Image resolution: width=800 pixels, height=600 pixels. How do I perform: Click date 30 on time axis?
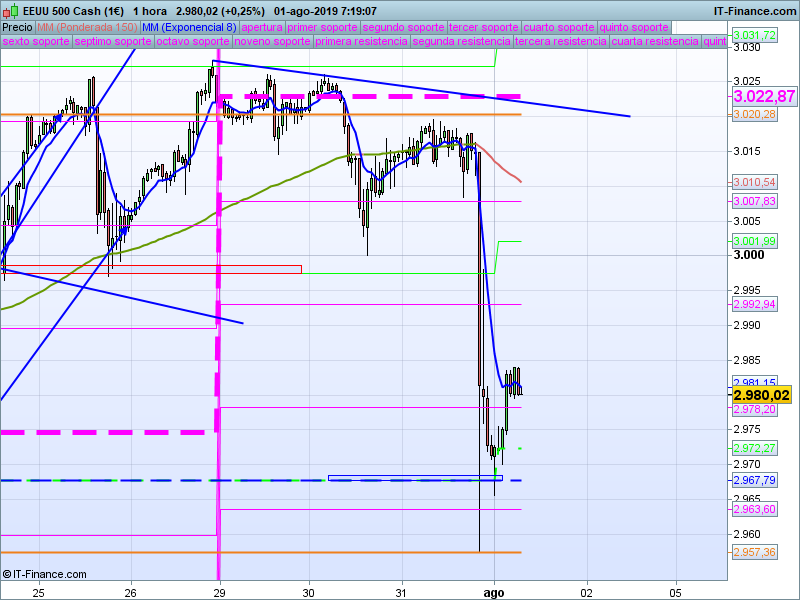tap(309, 593)
